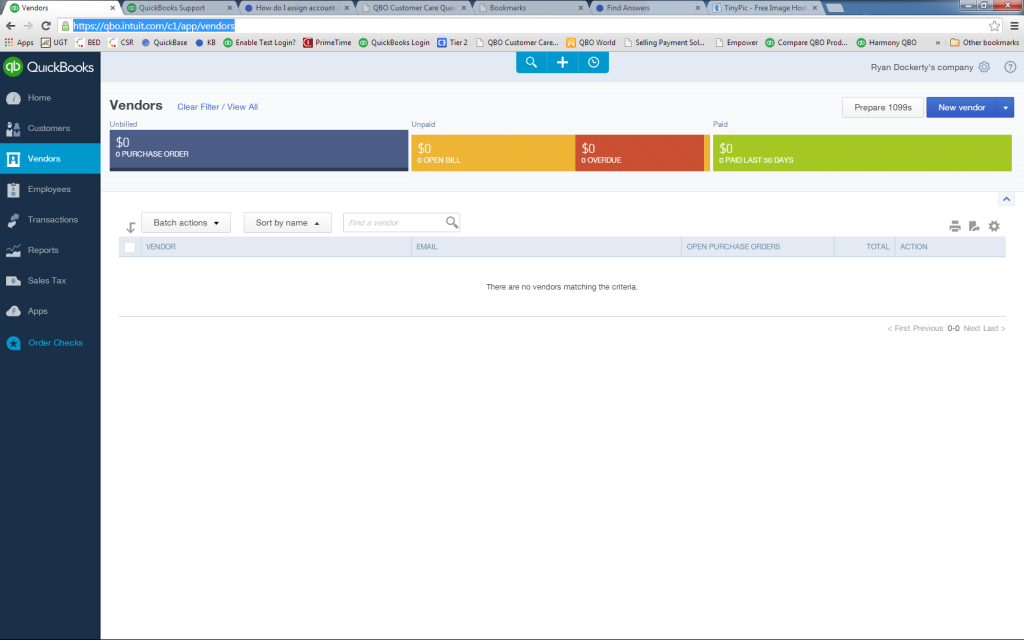Switch to the Find Answers tab
1024x640 pixels.
tap(647, 8)
